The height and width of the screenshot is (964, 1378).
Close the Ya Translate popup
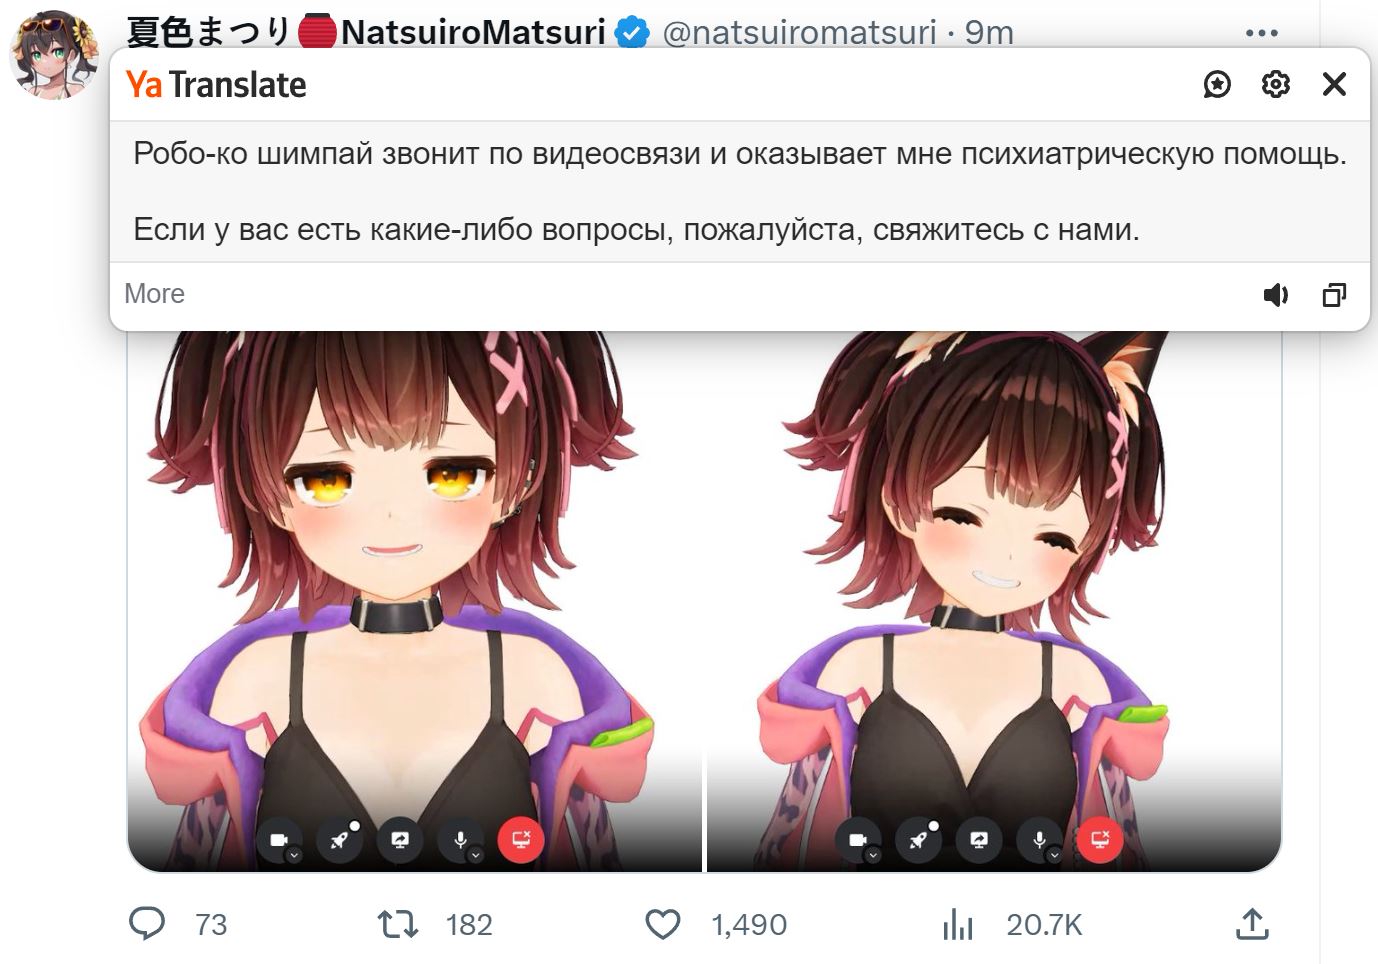pos(1334,84)
